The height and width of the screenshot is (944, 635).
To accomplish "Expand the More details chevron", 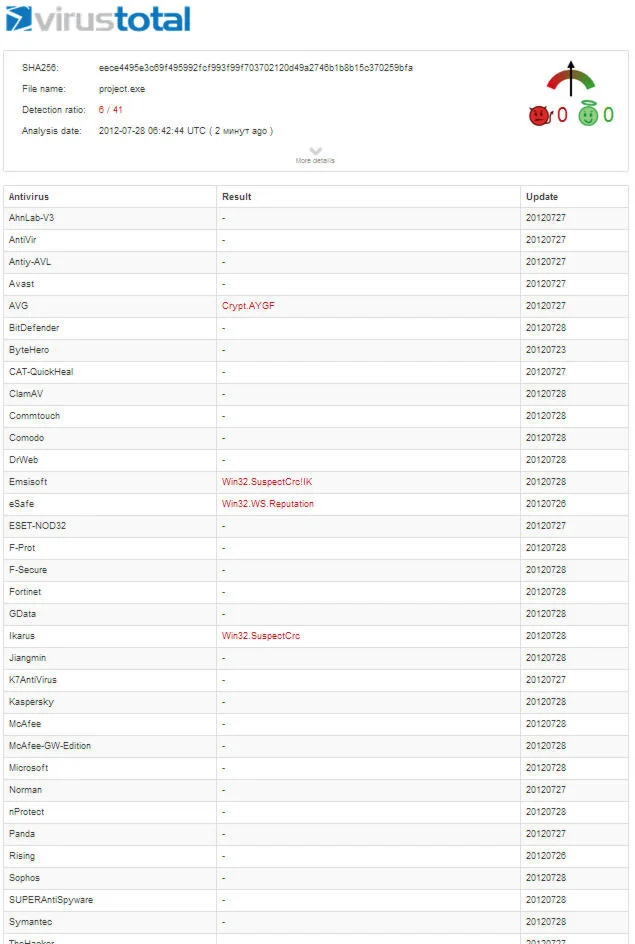I will tap(316, 151).
